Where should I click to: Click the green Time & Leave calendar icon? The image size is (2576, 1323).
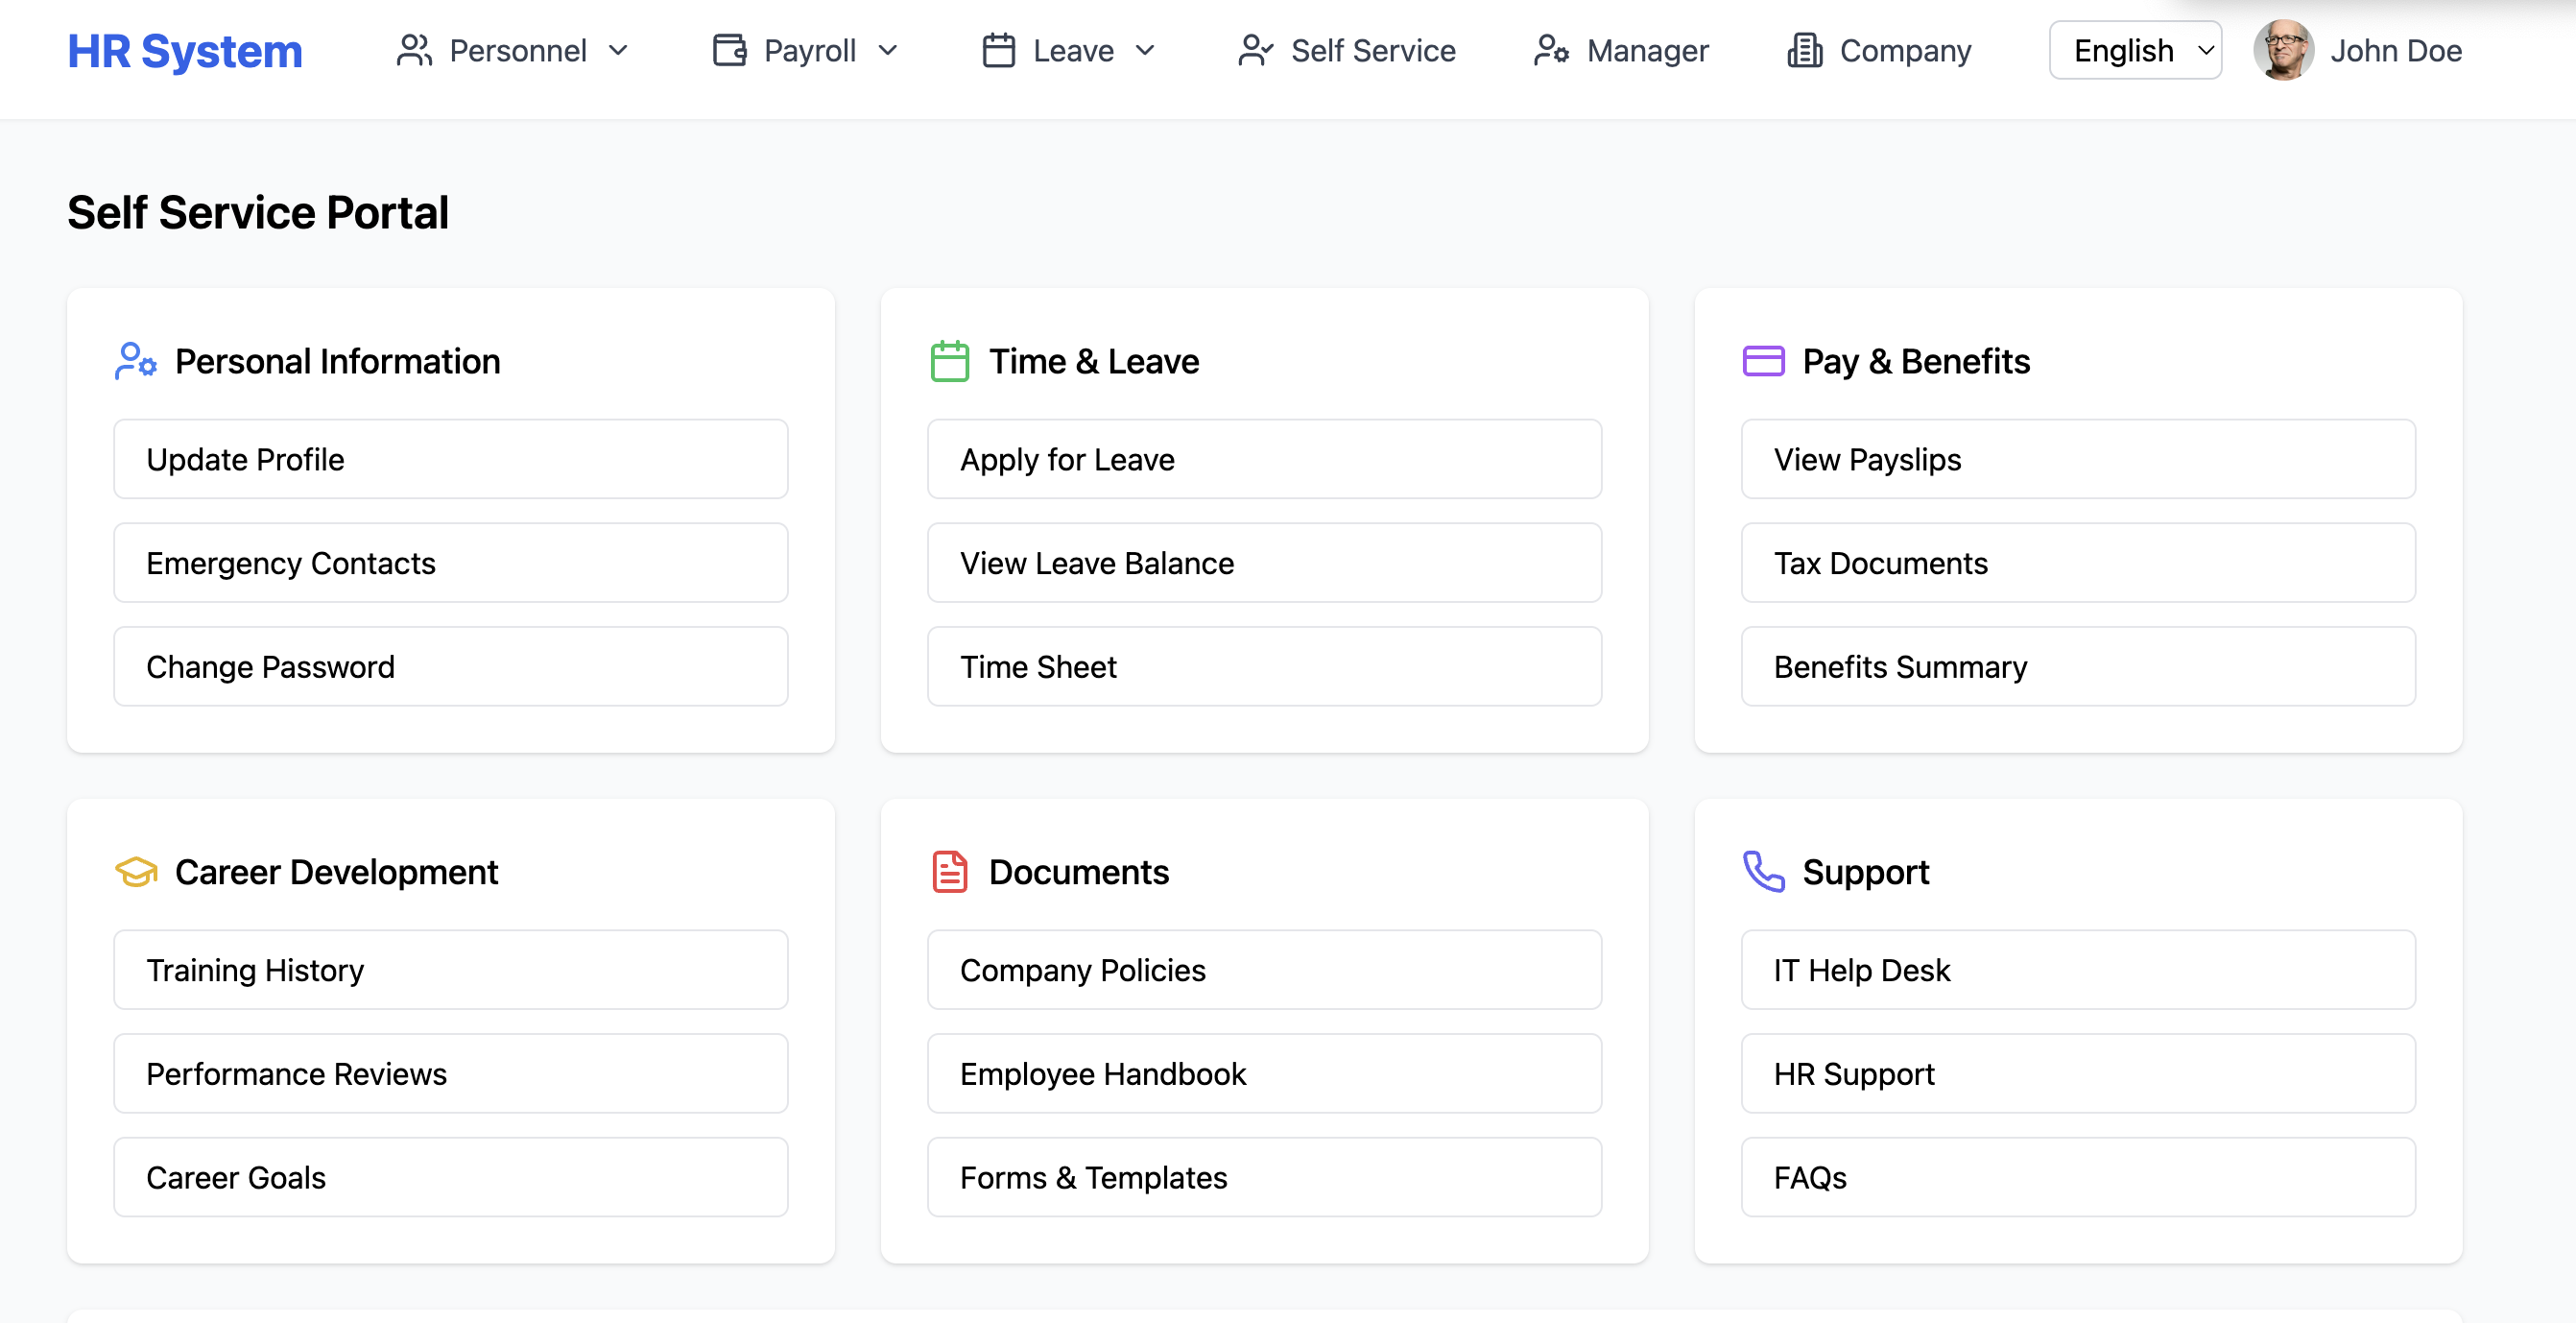pyautogui.click(x=950, y=361)
